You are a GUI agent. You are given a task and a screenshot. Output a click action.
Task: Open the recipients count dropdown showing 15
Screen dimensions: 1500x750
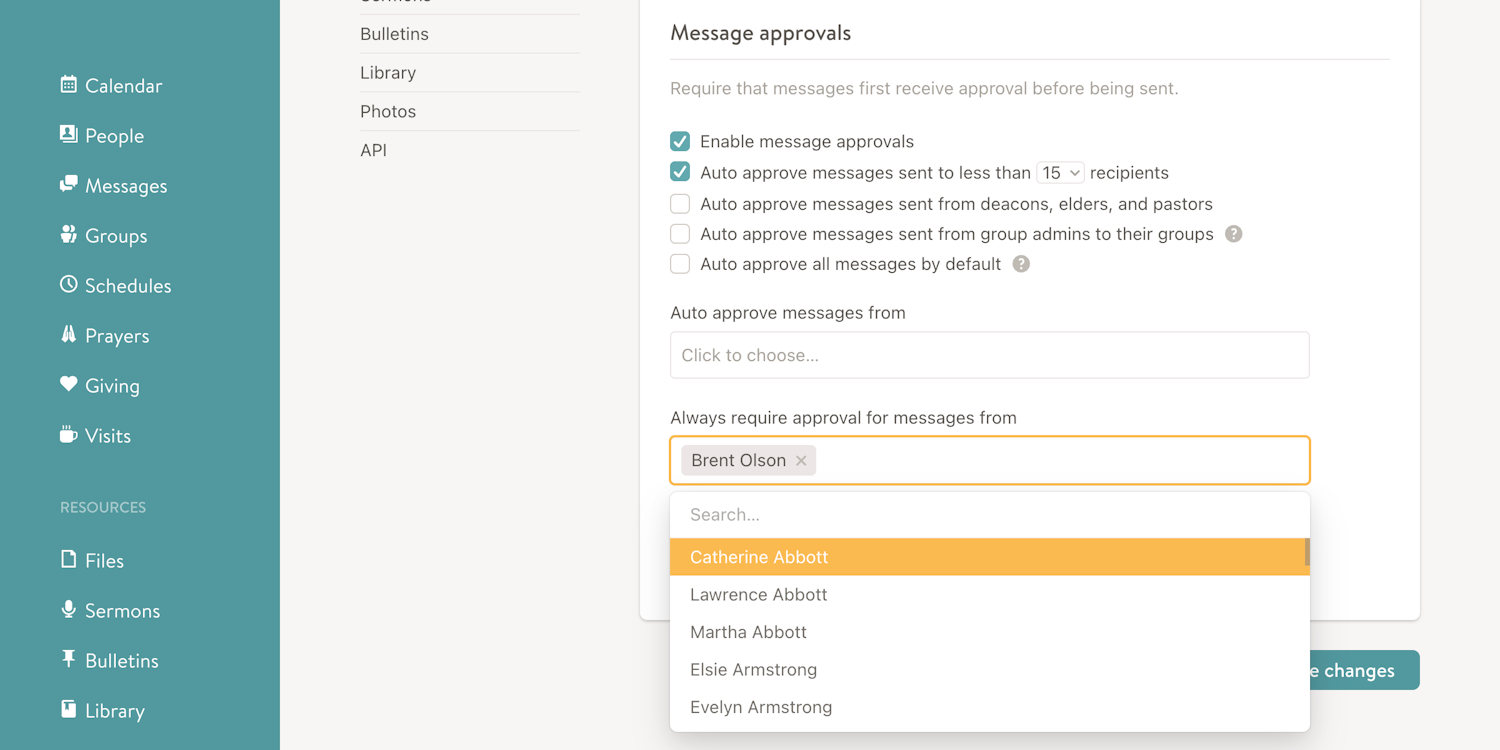coord(1060,173)
